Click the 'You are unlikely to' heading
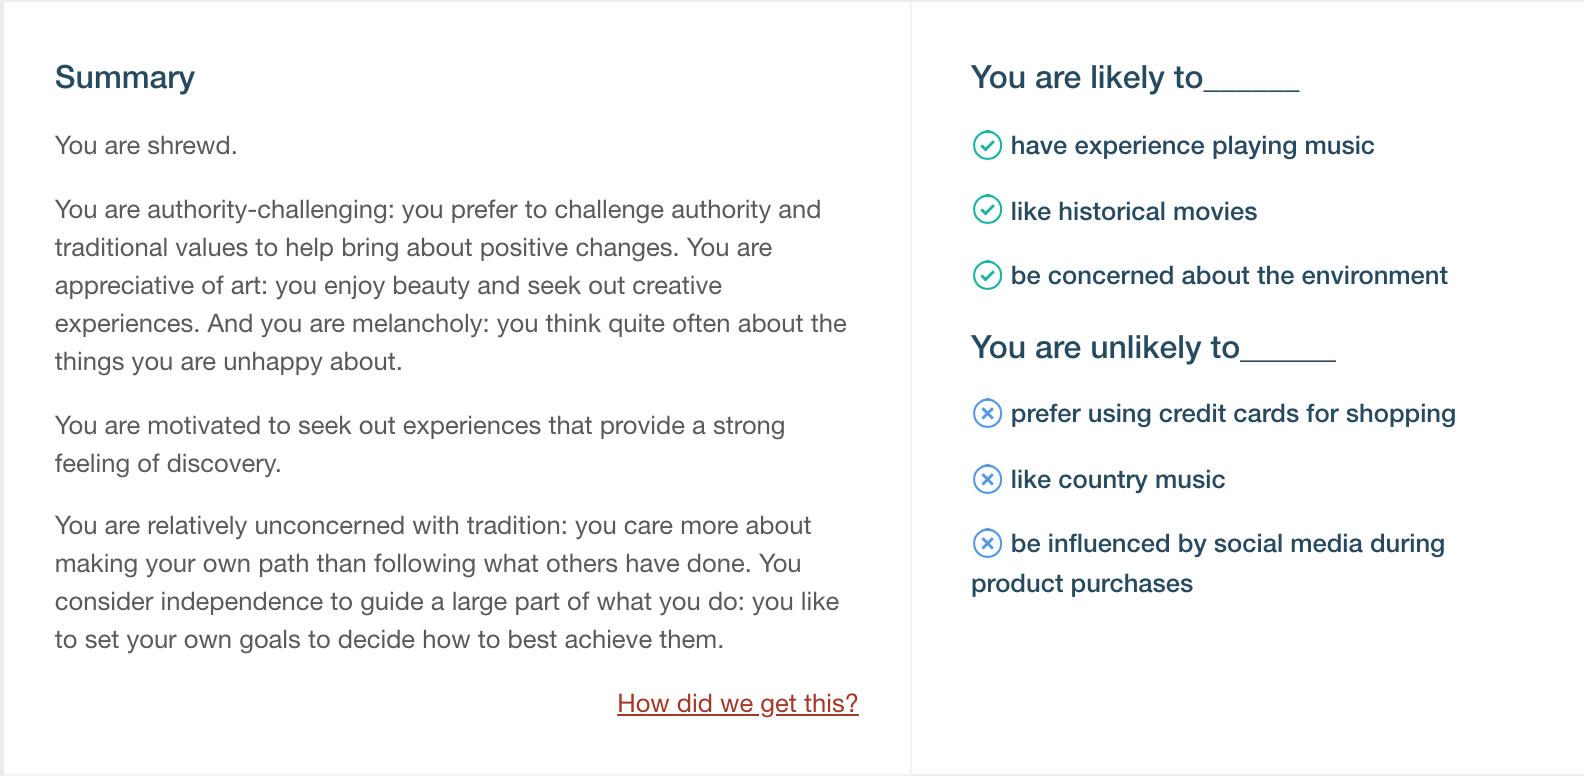The height and width of the screenshot is (776, 1584). click(x=1153, y=348)
